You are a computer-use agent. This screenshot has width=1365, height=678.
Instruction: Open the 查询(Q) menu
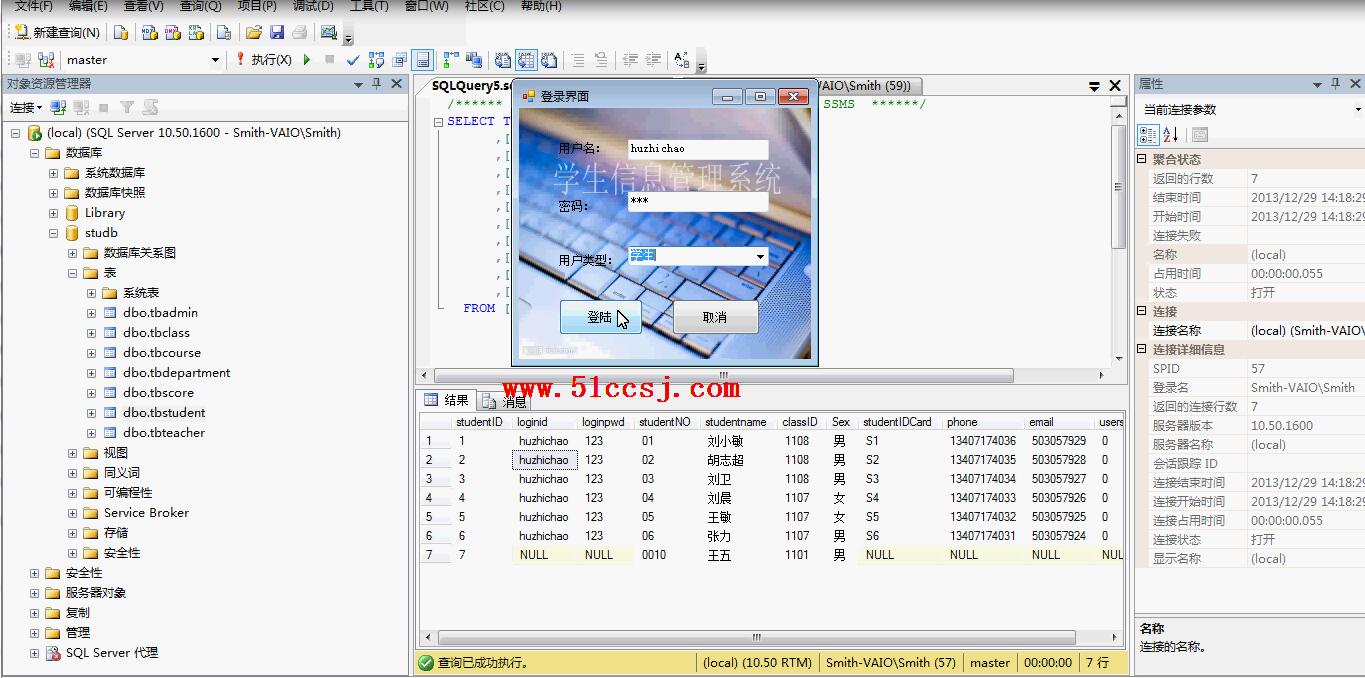click(x=200, y=6)
